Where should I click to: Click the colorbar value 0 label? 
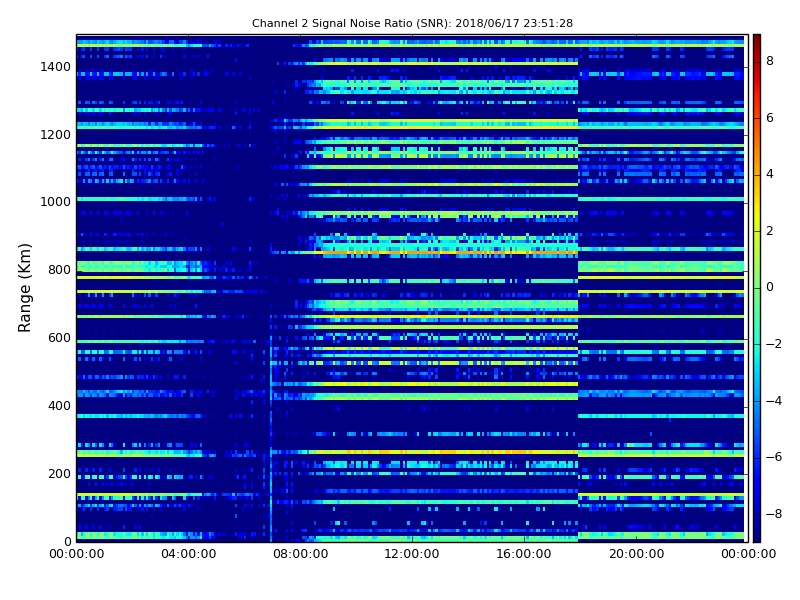pos(770,287)
